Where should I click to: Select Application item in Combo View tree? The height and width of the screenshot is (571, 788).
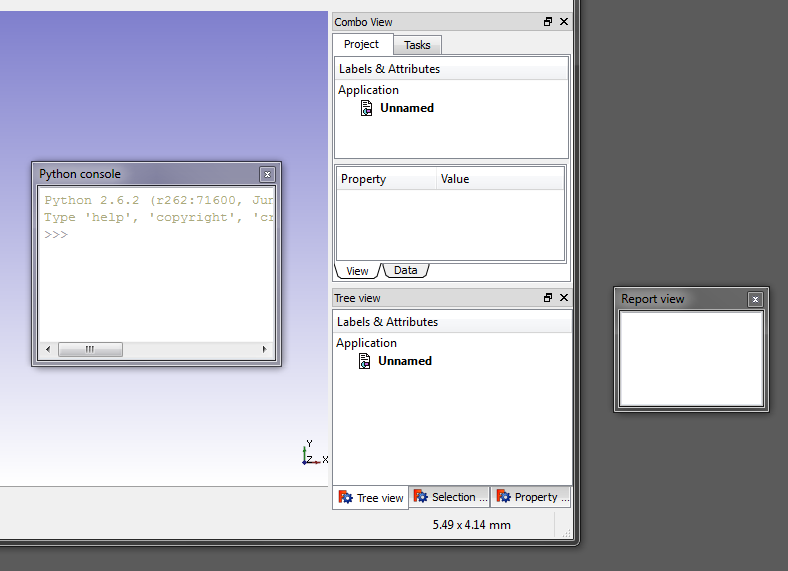pyautogui.click(x=368, y=90)
